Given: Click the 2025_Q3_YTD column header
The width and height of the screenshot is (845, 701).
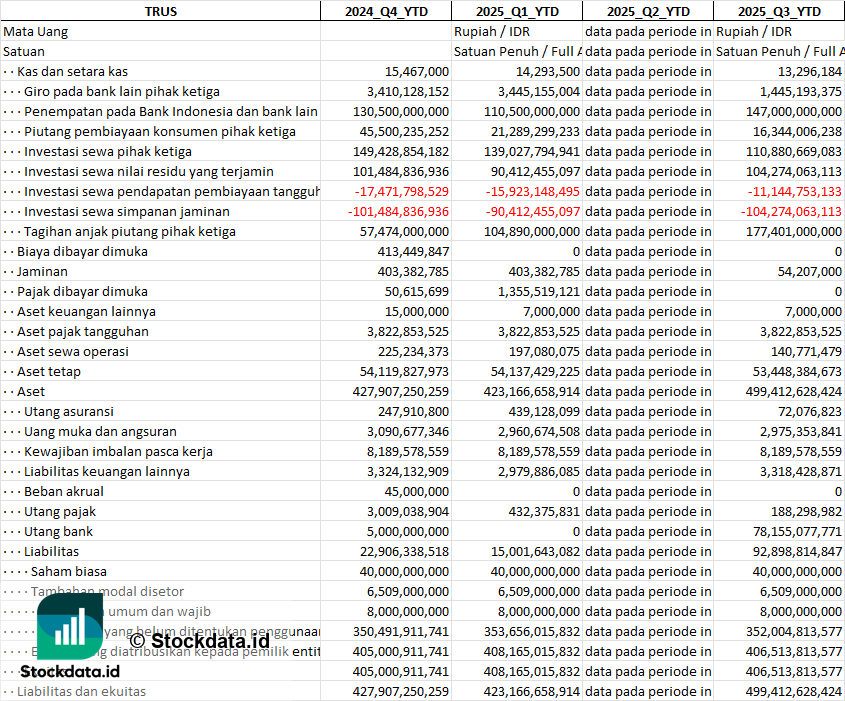Looking at the screenshot, I should coord(779,11).
